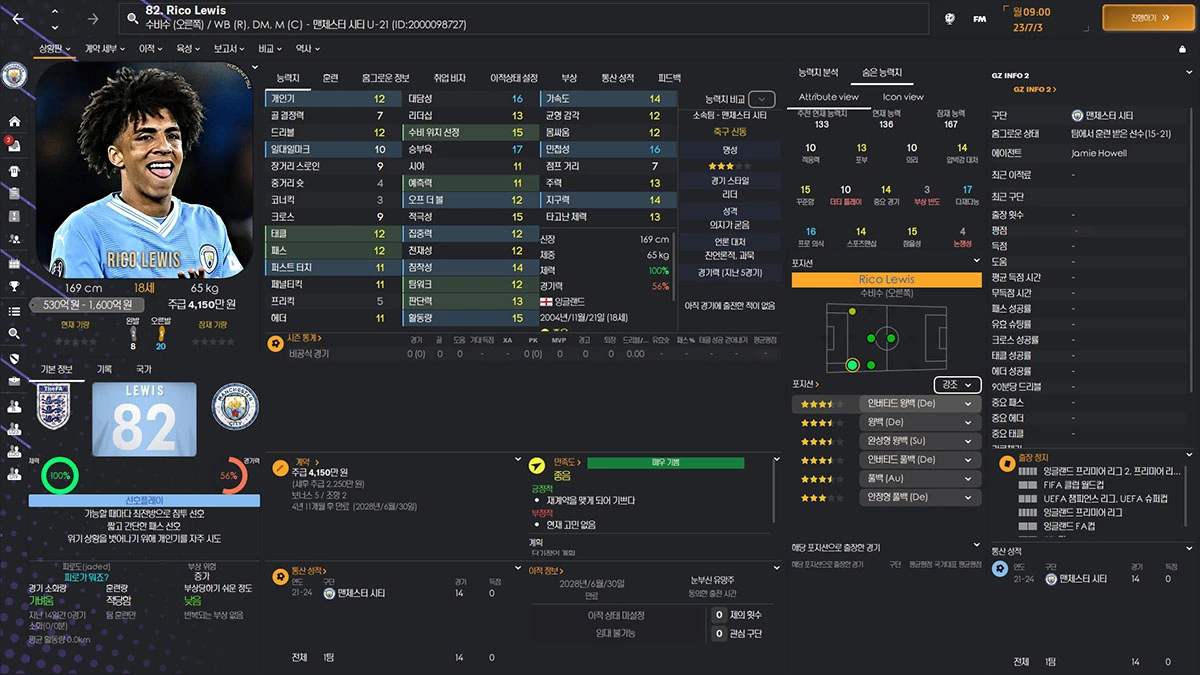Open the trophy competitions icon in the sidebar

pyautogui.click(x=14, y=287)
